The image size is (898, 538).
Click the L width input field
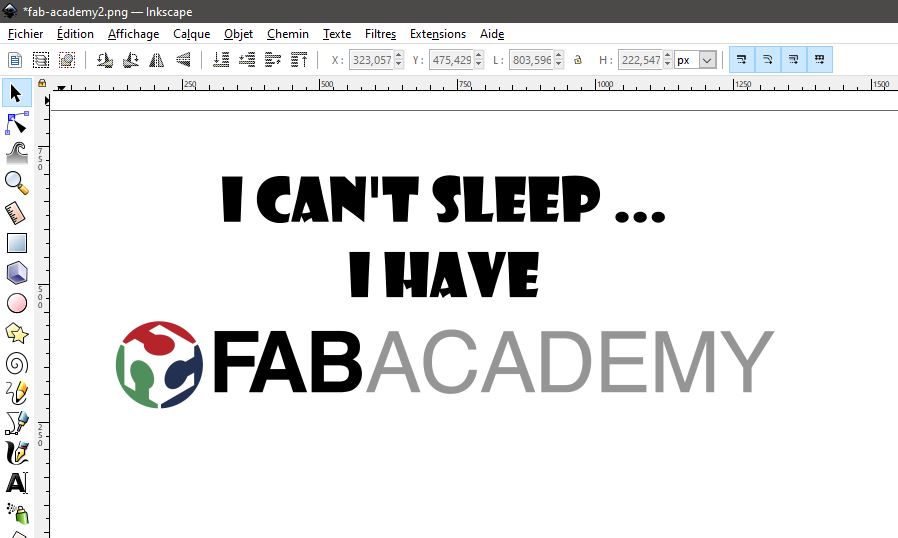[x=531, y=60]
